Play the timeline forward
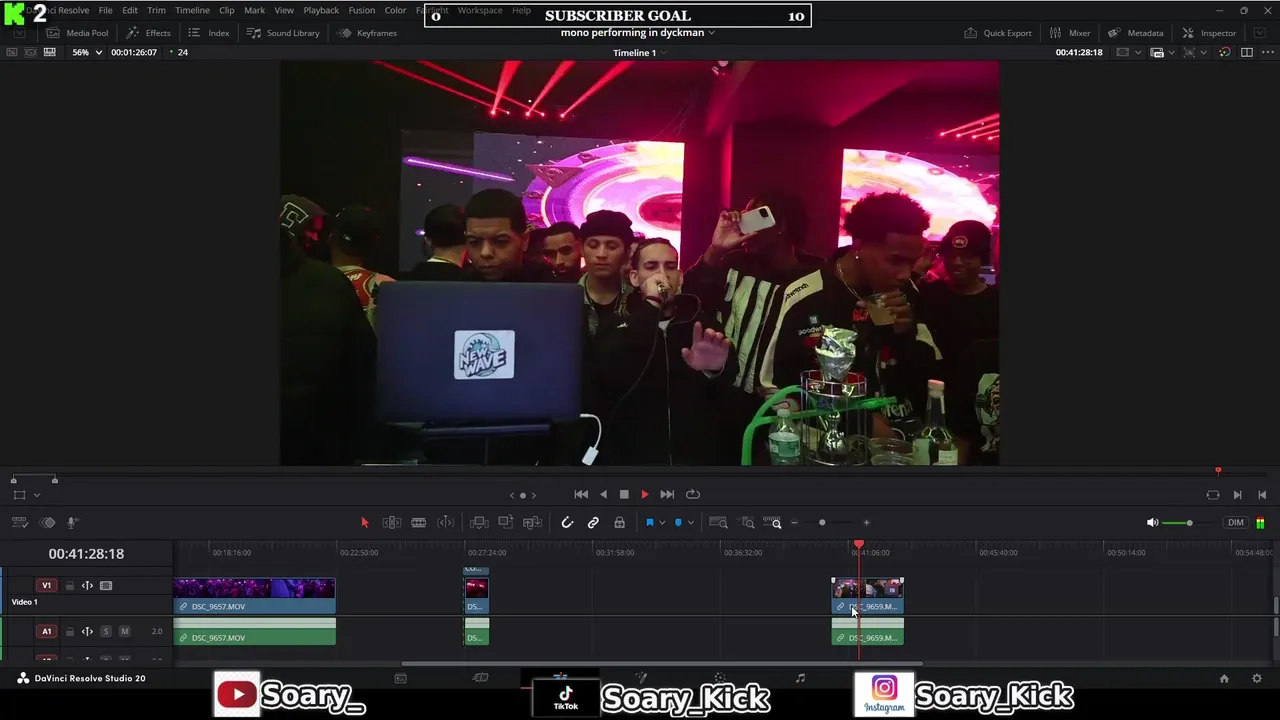Viewport: 1280px width, 720px height. point(645,495)
